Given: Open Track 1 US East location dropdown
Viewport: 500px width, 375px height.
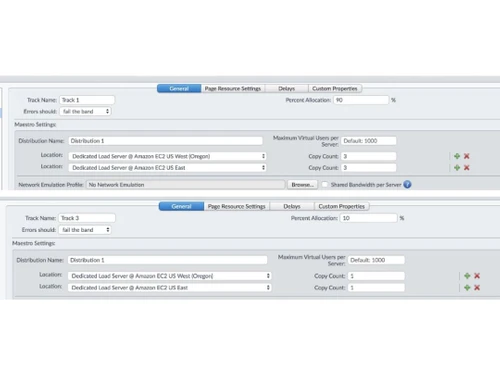Looking at the screenshot, I should pyautogui.click(x=167, y=168).
